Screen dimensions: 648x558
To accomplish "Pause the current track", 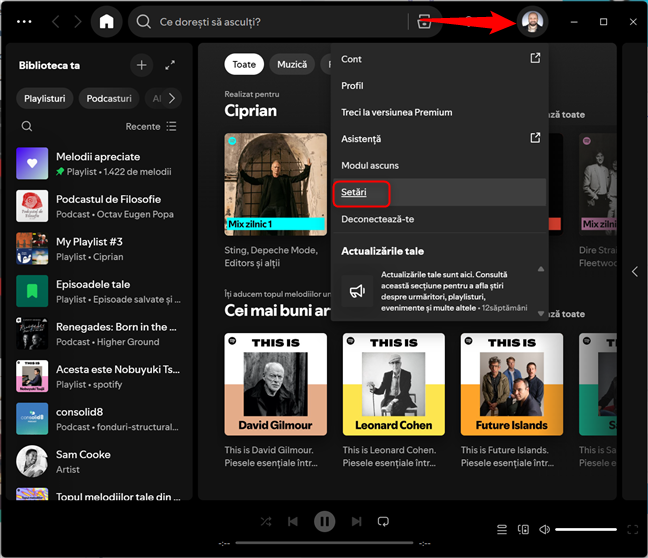I will pos(324,521).
